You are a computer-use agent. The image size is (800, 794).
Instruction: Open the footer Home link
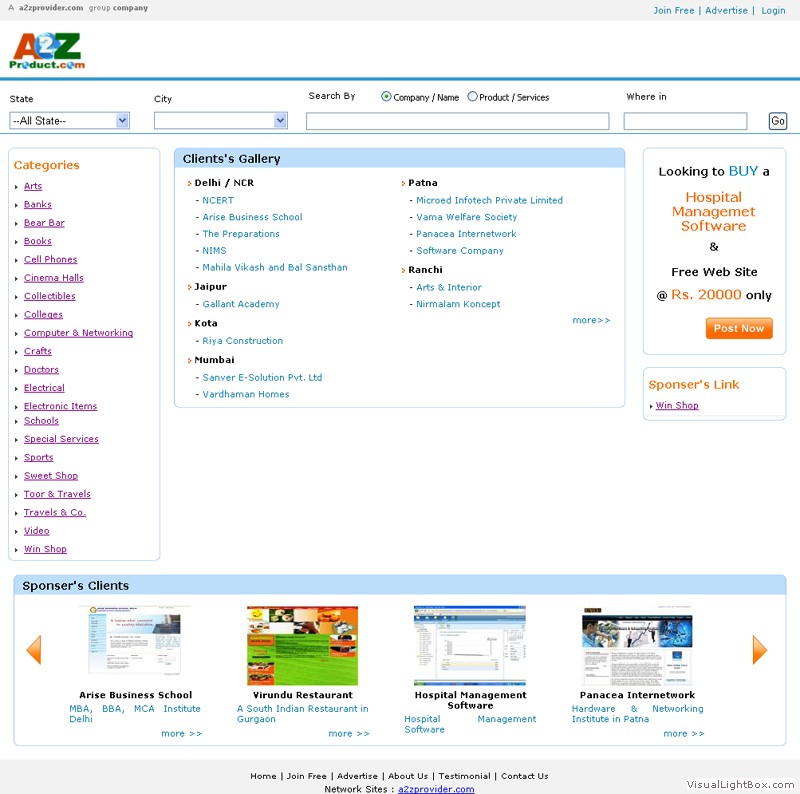point(263,776)
